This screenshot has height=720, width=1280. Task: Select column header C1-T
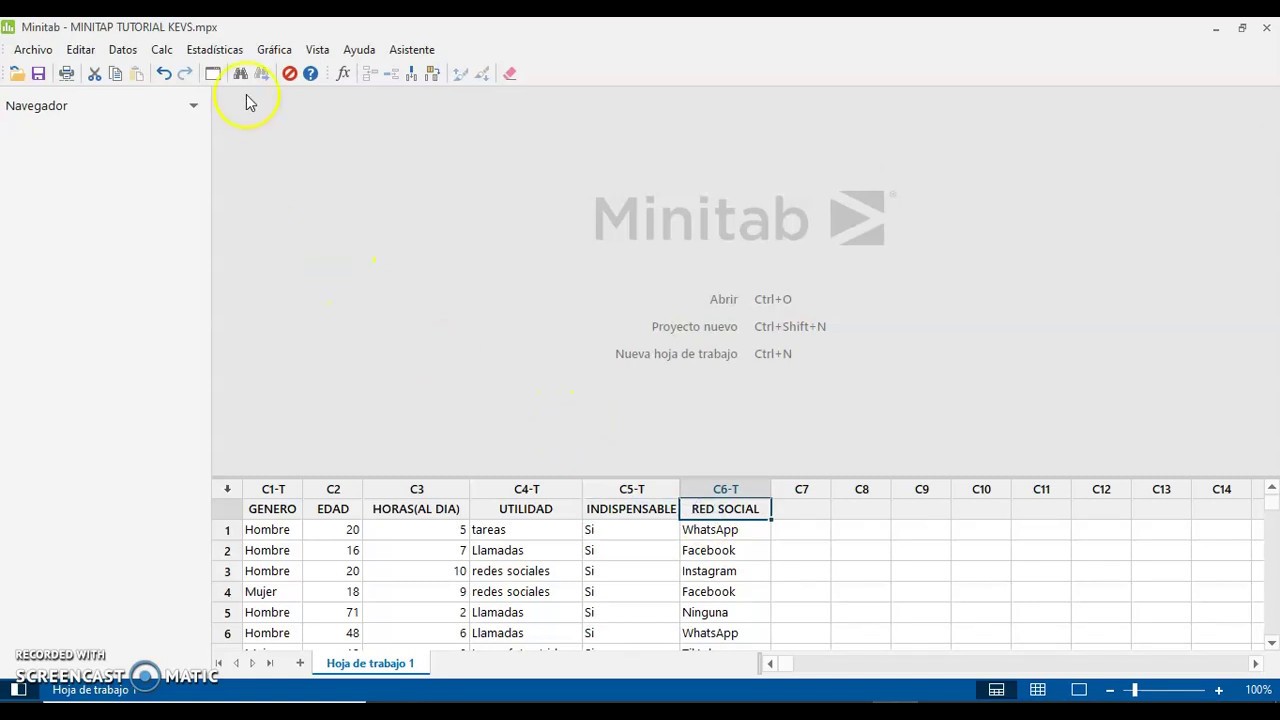pos(273,489)
